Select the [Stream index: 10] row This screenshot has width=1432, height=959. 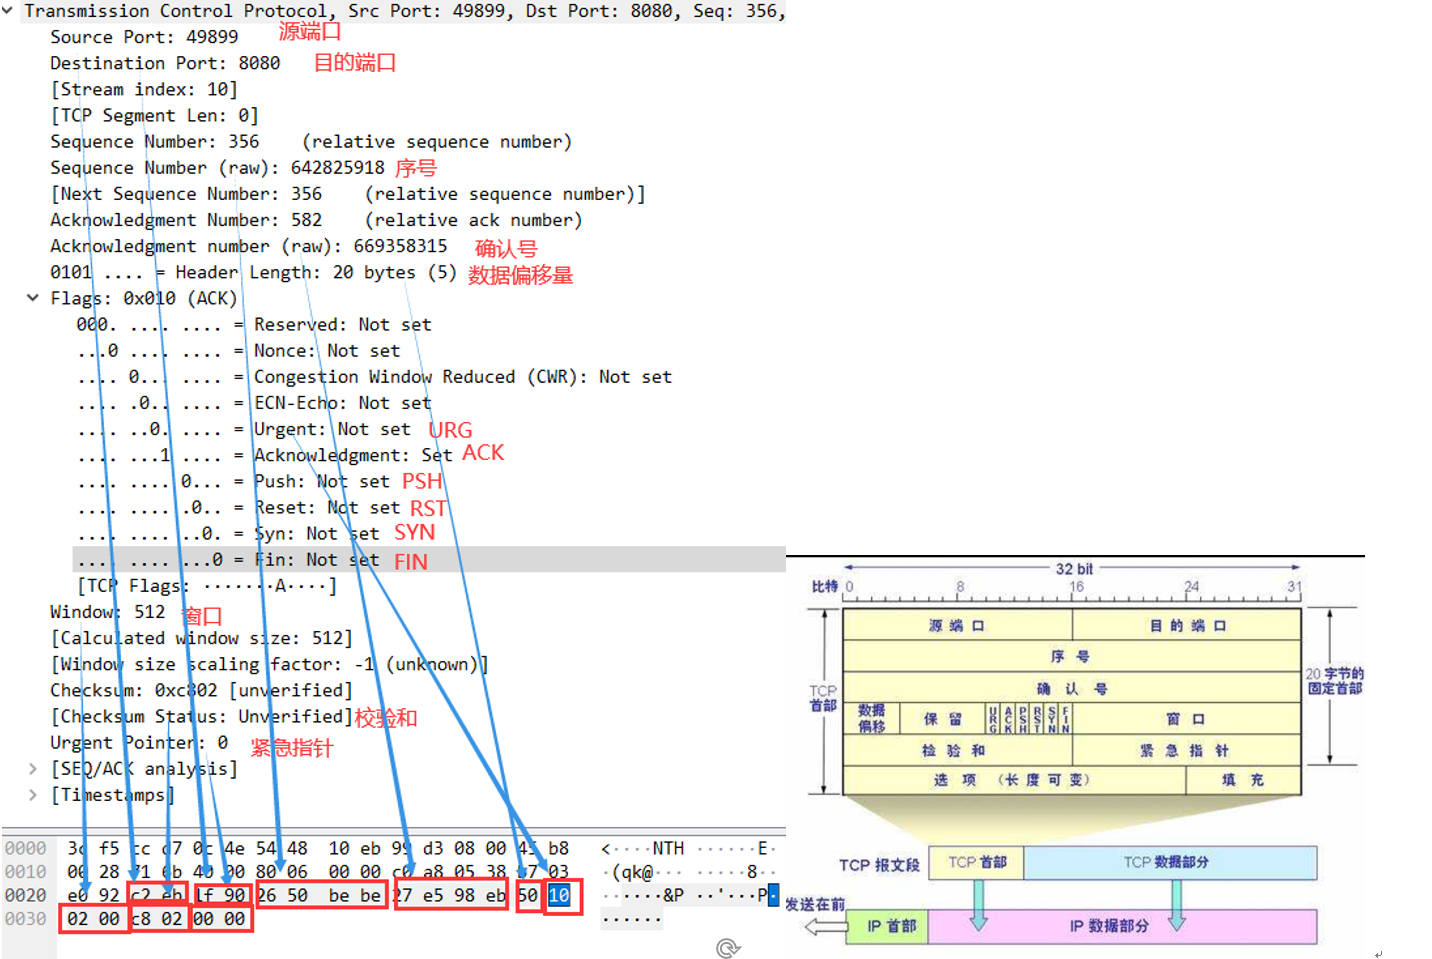[x=144, y=89]
